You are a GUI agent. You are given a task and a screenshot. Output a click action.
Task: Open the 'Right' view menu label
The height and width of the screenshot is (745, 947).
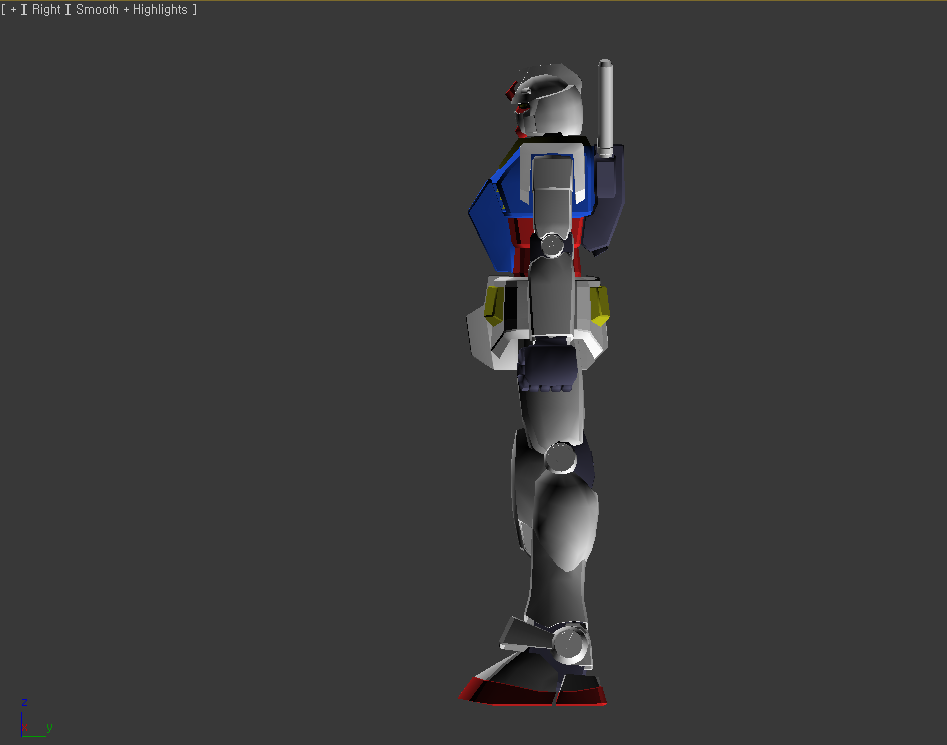point(46,10)
